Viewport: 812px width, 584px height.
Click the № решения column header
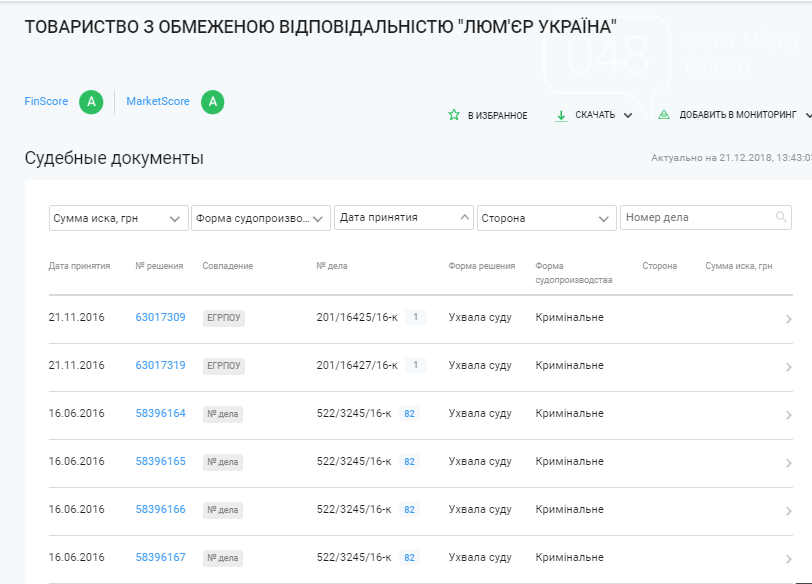point(160,266)
